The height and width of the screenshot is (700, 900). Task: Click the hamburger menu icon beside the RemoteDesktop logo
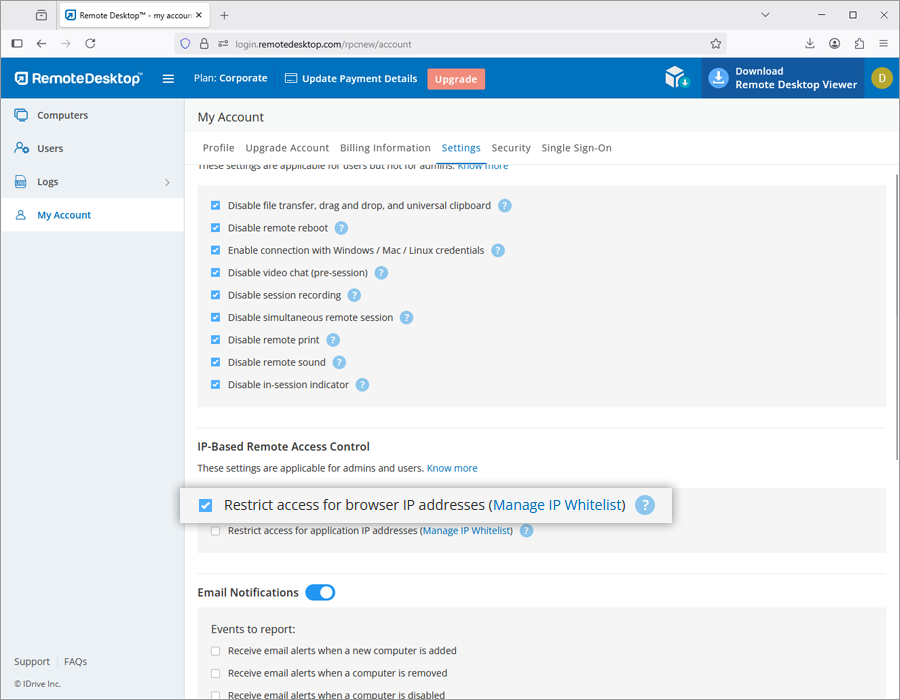(168, 79)
